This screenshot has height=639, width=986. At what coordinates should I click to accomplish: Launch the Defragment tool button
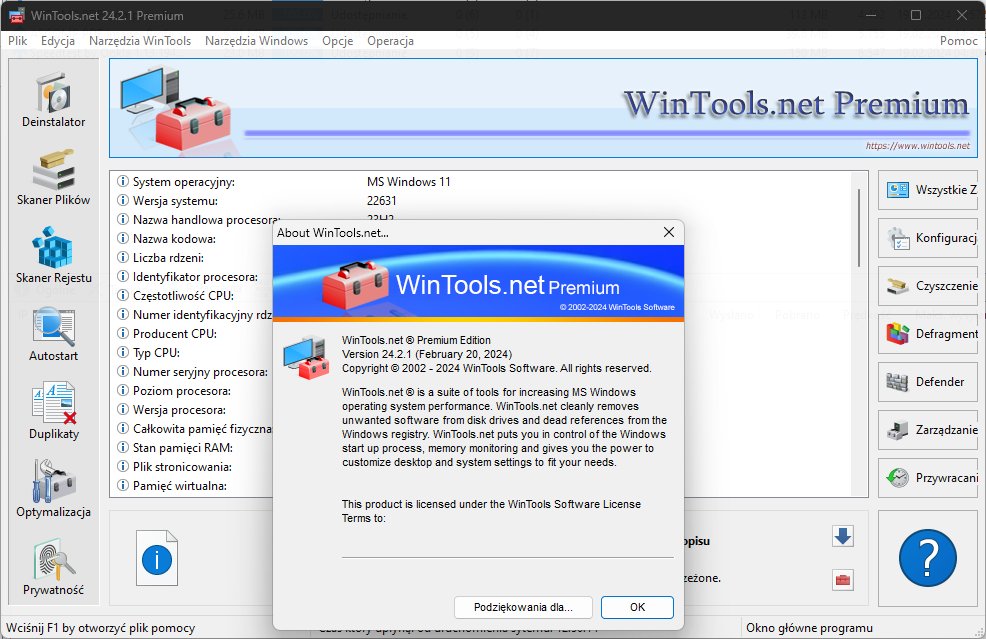[929, 334]
